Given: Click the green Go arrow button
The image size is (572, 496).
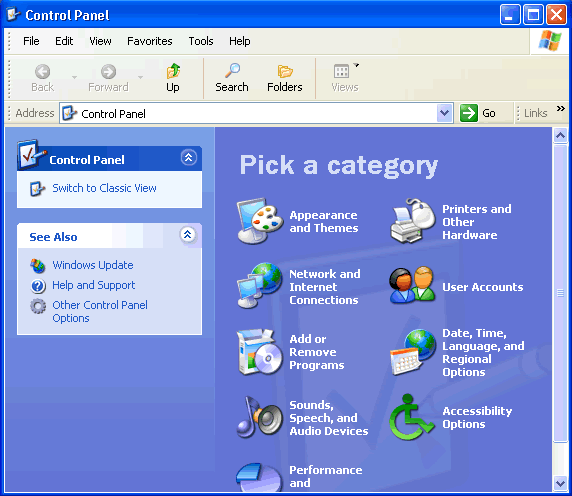Looking at the screenshot, I should tap(469, 113).
